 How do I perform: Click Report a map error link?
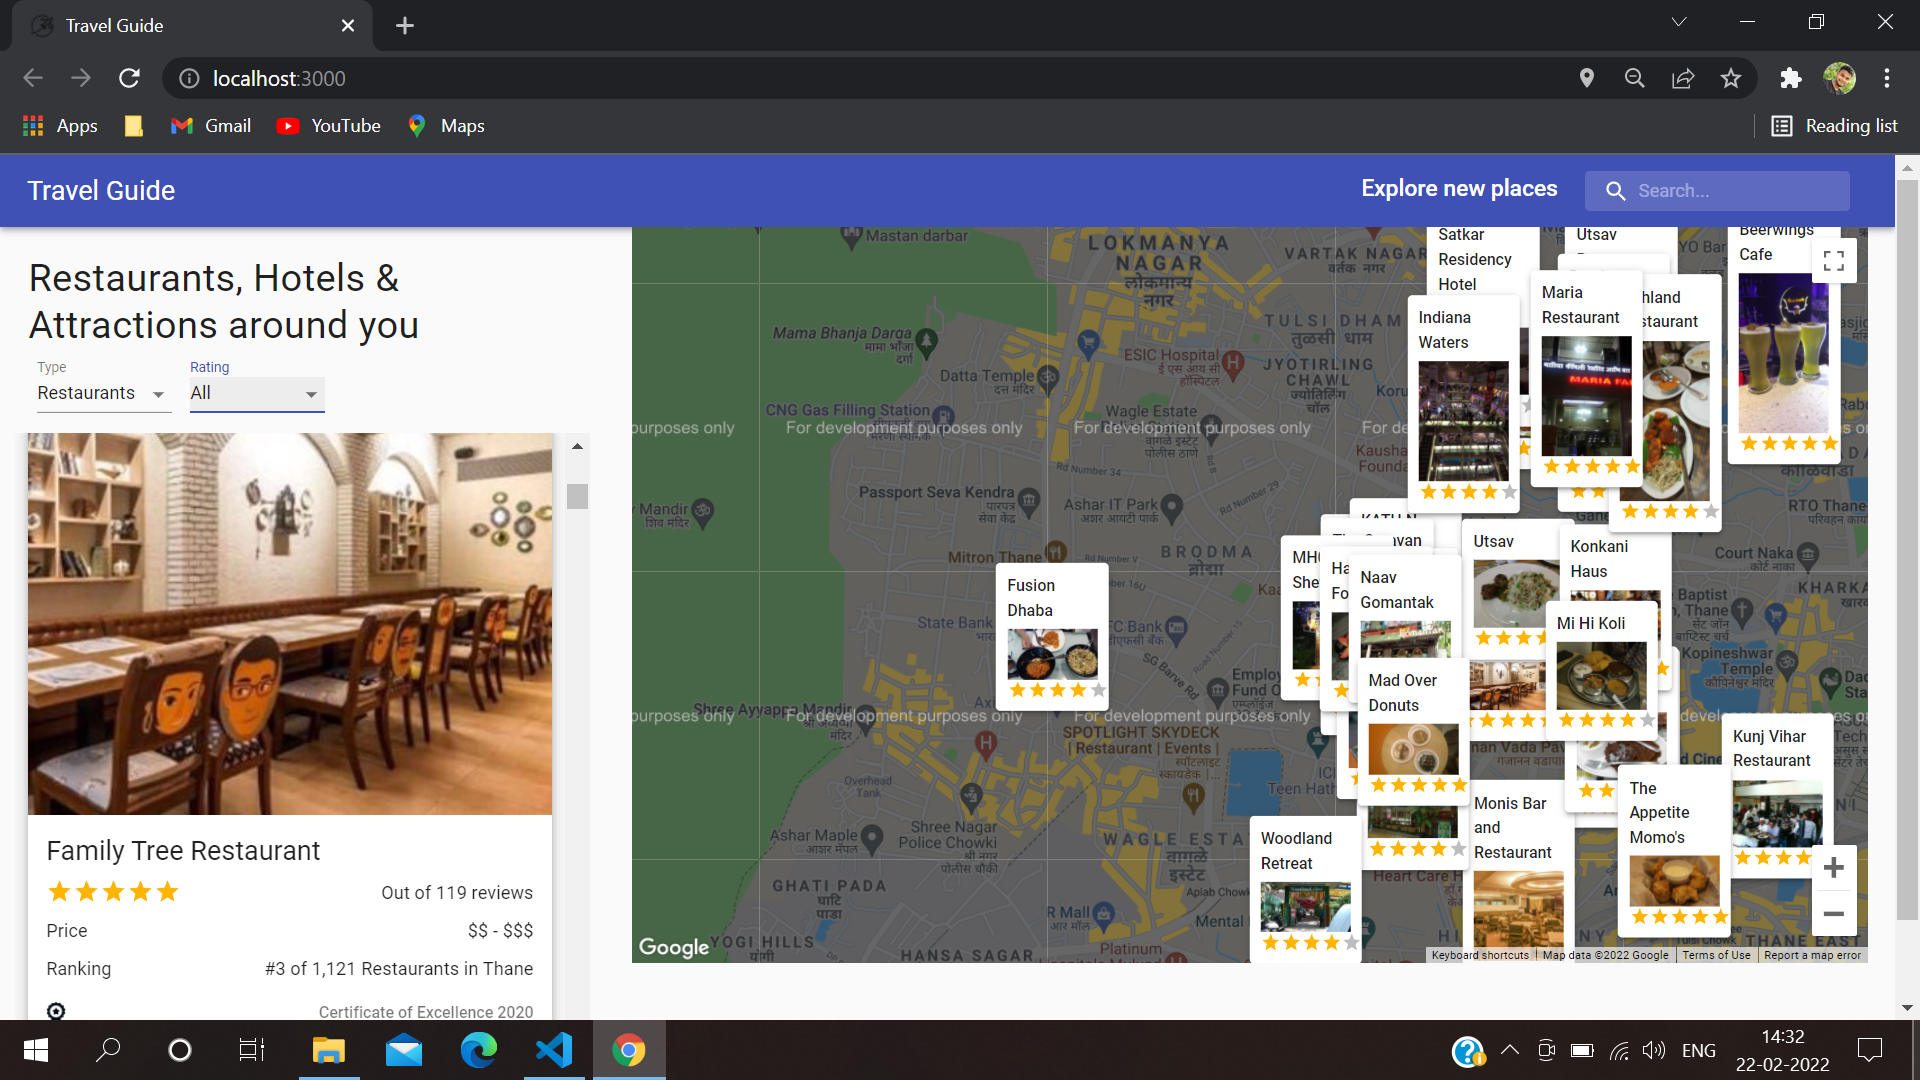[x=1812, y=955]
